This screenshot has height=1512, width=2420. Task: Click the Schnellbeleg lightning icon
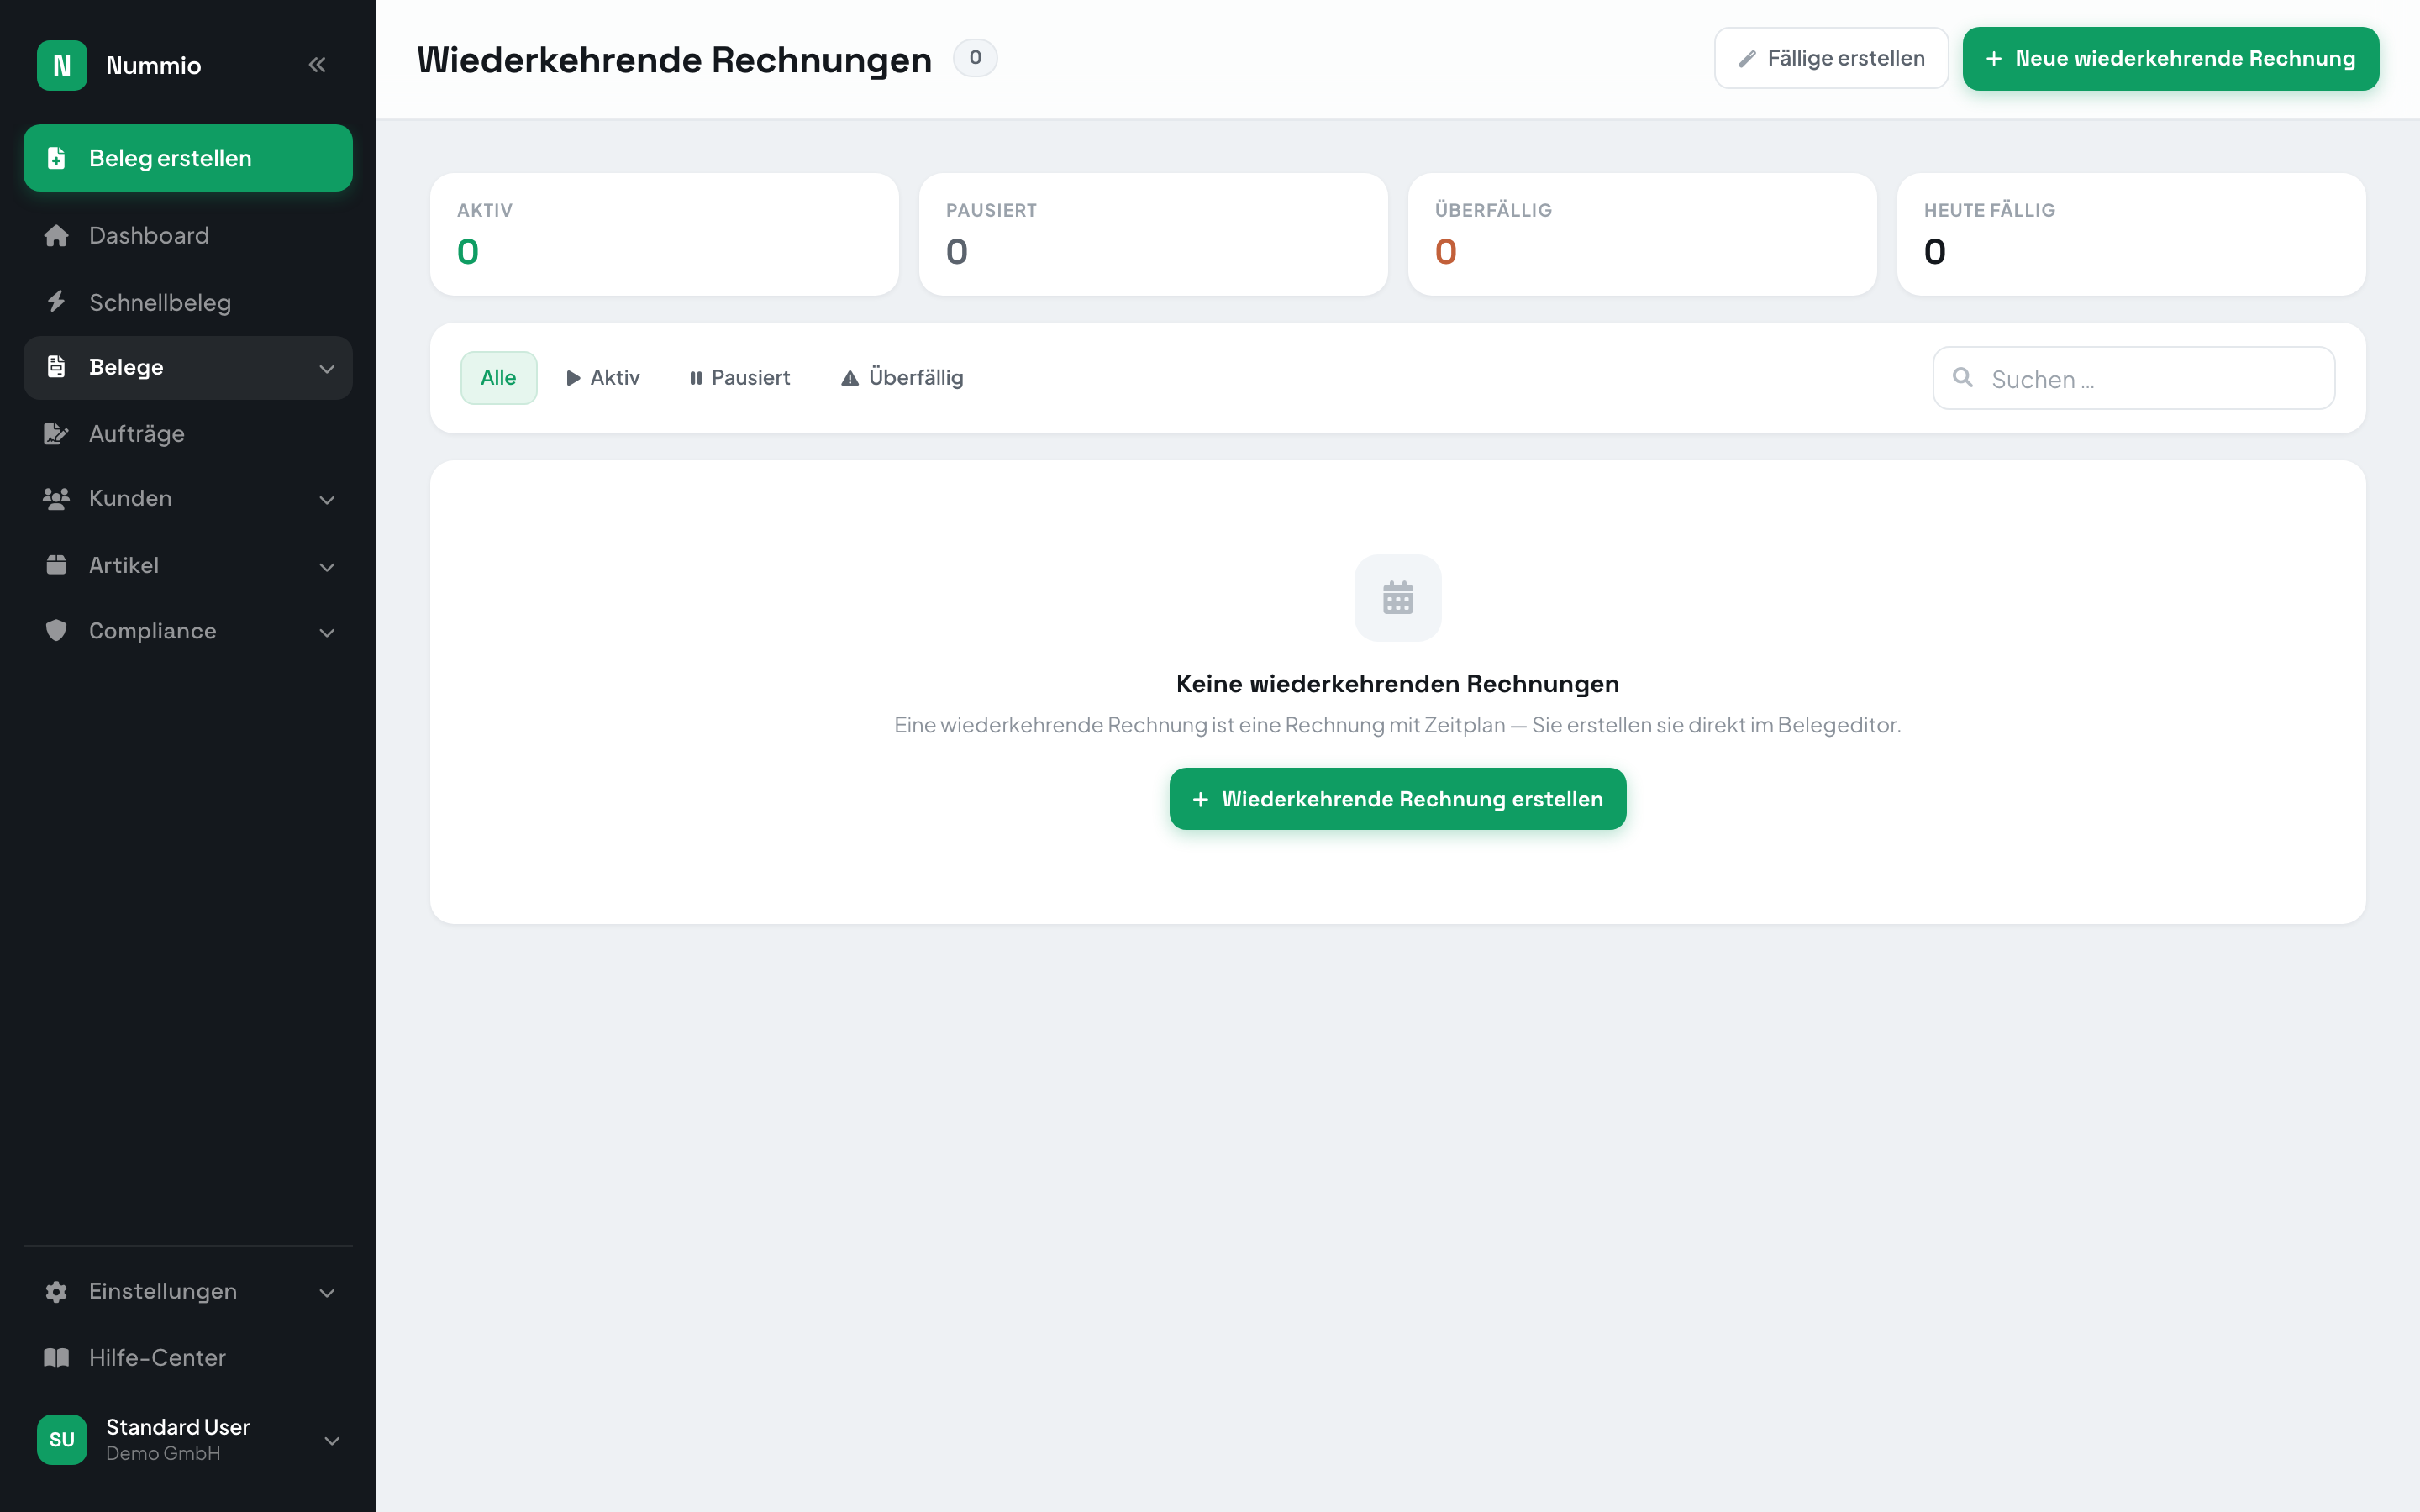pos(57,302)
